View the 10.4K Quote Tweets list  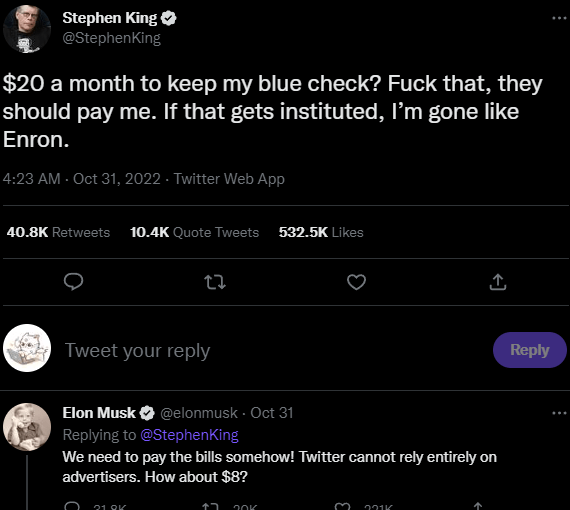coord(194,232)
